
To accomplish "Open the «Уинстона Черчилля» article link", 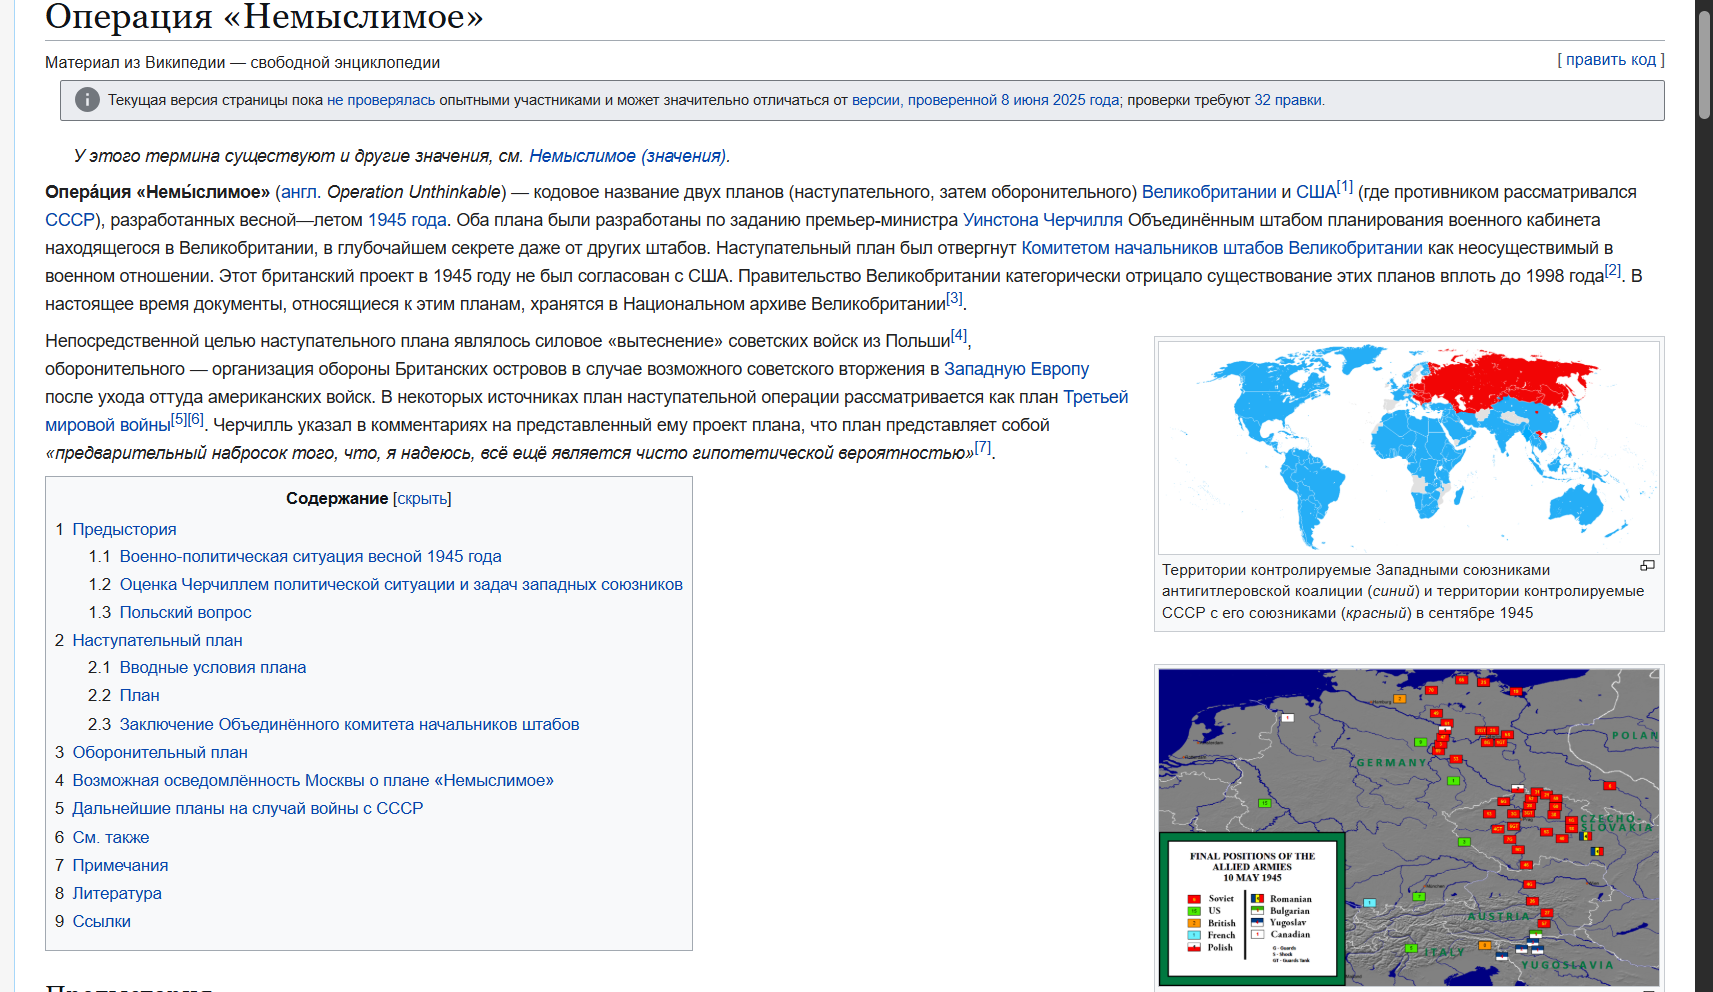I will (1043, 220).
